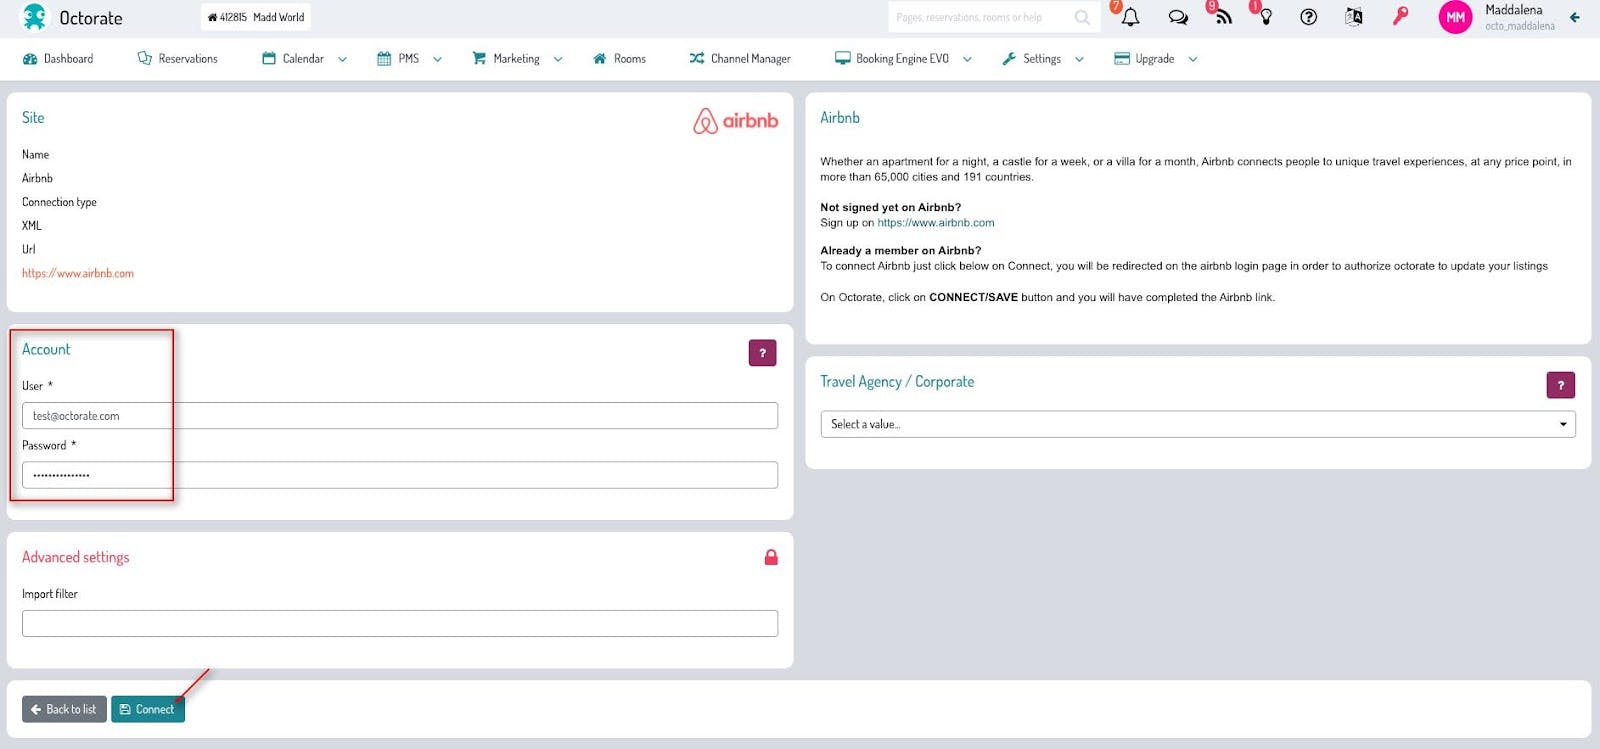Viewport: 1600px width, 749px height.
Task: Go to the Dashboard
Action: pyautogui.click(x=58, y=59)
